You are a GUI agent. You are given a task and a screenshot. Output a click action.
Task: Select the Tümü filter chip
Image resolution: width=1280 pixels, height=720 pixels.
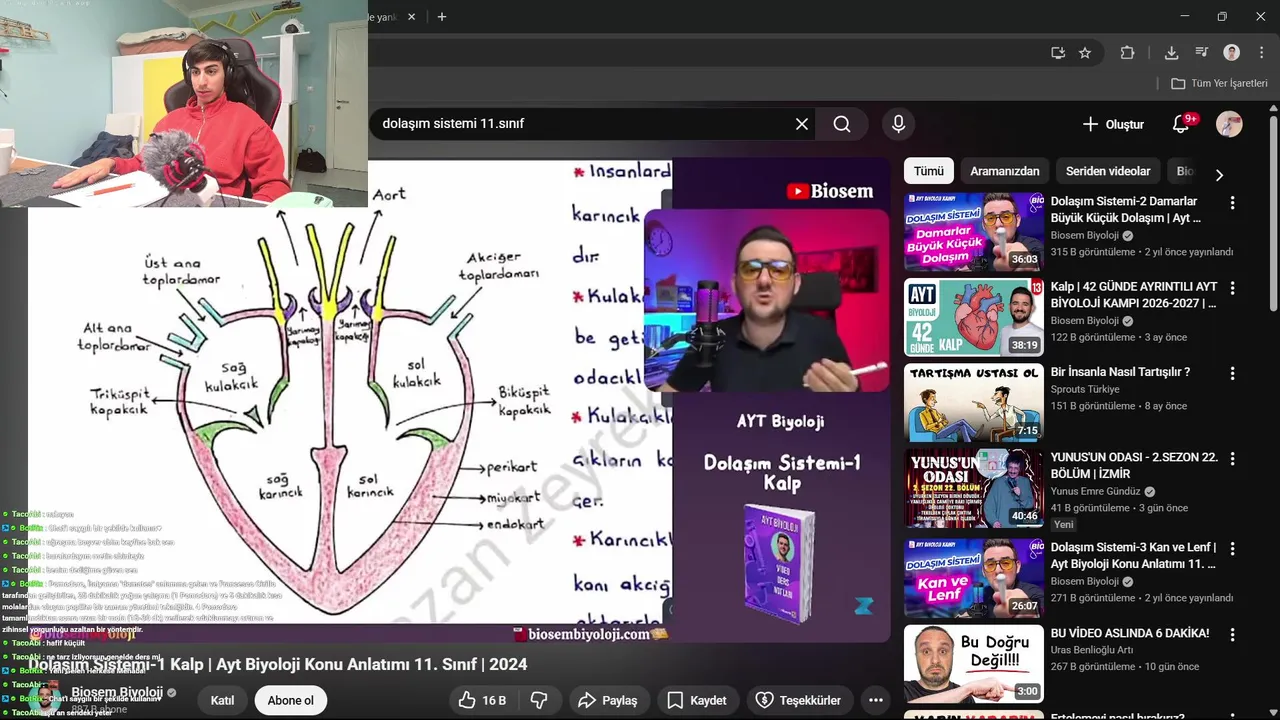click(x=928, y=171)
